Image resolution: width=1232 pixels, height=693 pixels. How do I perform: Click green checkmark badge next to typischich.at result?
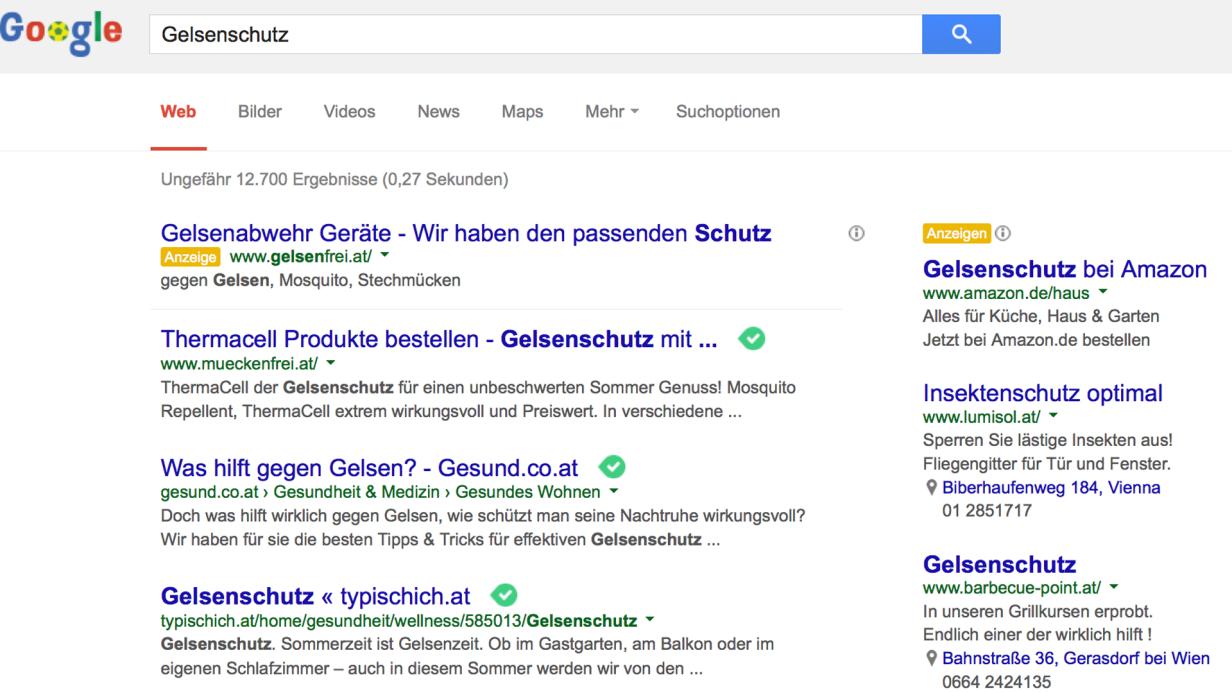coord(504,596)
